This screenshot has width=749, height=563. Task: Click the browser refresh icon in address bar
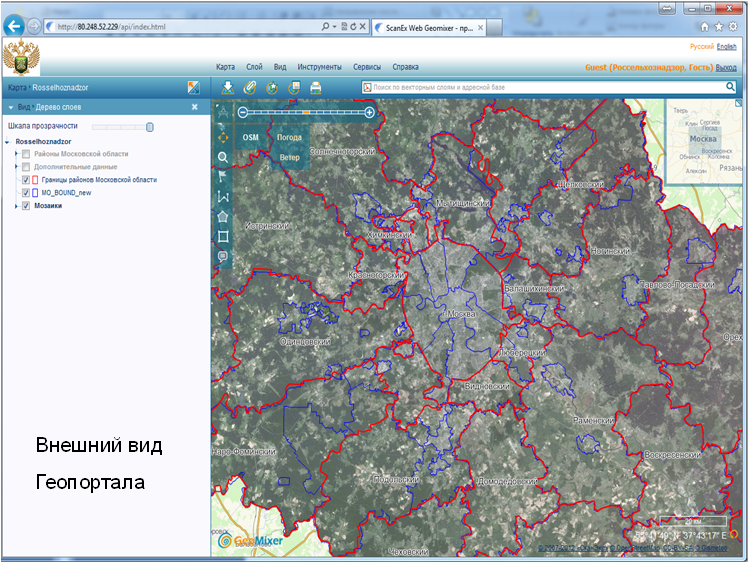[353, 27]
